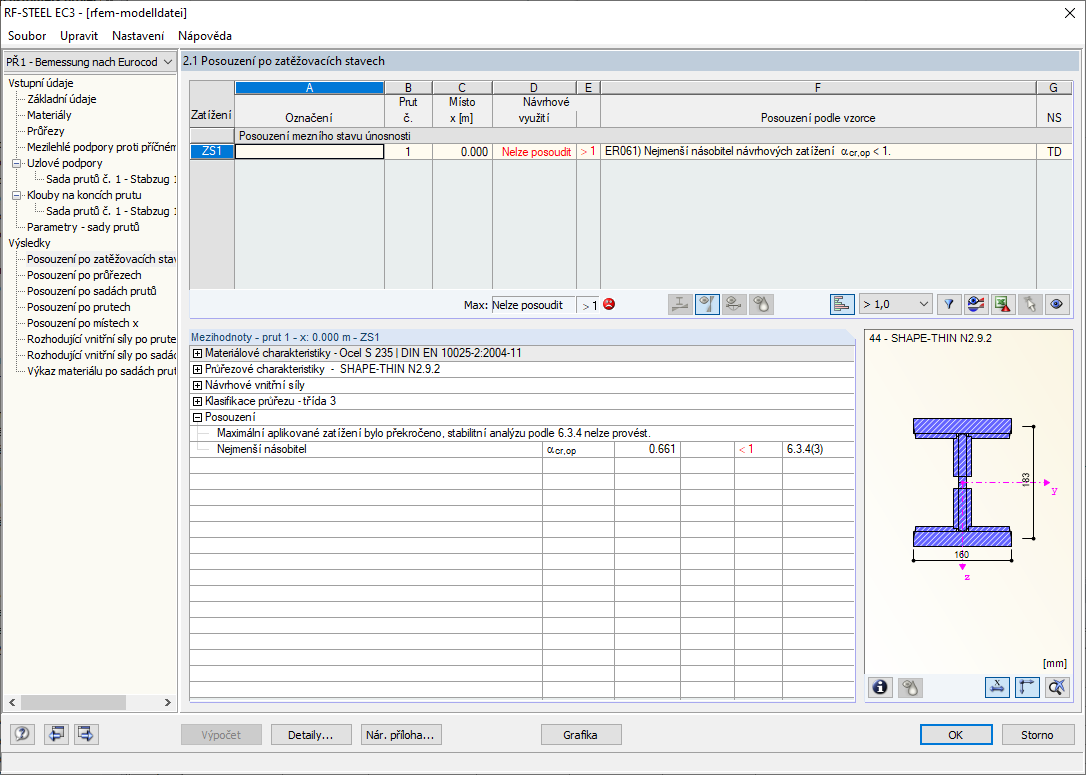The image size is (1086, 775).
Task: Click the magnifier reset-zoom icon under section preview
Action: tap(1057, 687)
